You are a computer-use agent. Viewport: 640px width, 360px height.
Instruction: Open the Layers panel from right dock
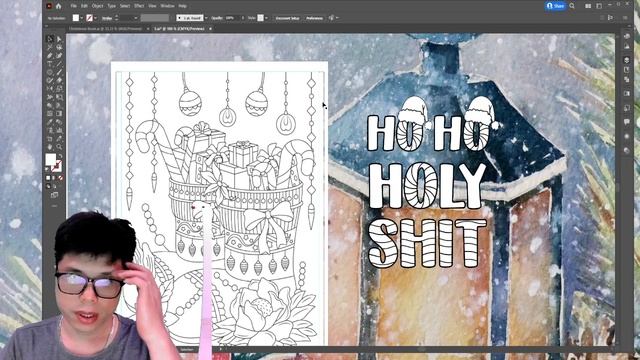(627, 60)
